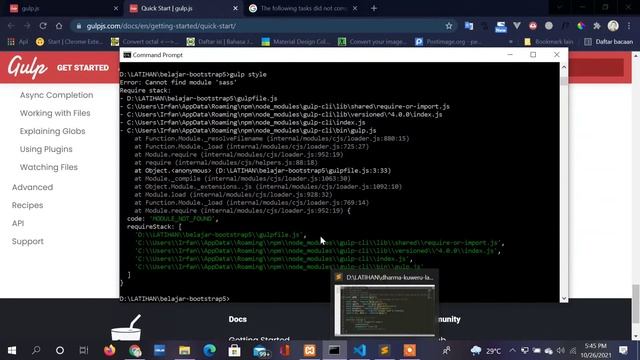This screenshot has height=360, width=640.
Task: Open Apps shortcut in bookmarks bar
Action: point(18,42)
